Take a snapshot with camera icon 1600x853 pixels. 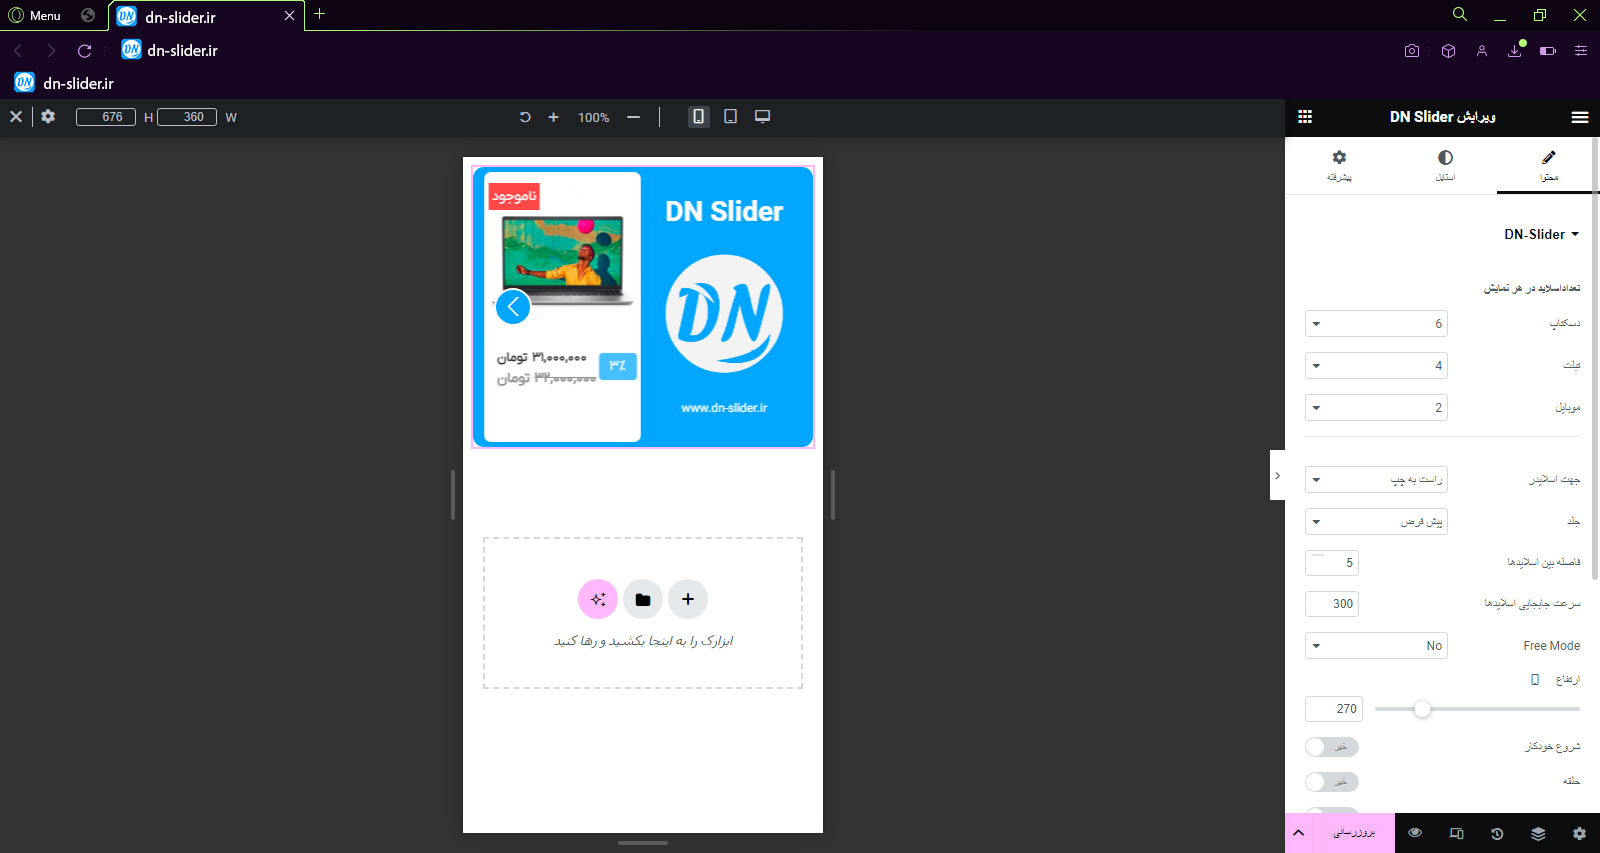[1411, 50]
